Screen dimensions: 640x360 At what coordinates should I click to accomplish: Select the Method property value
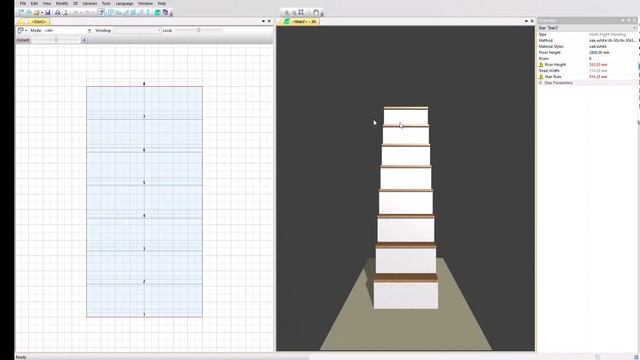coord(612,40)
